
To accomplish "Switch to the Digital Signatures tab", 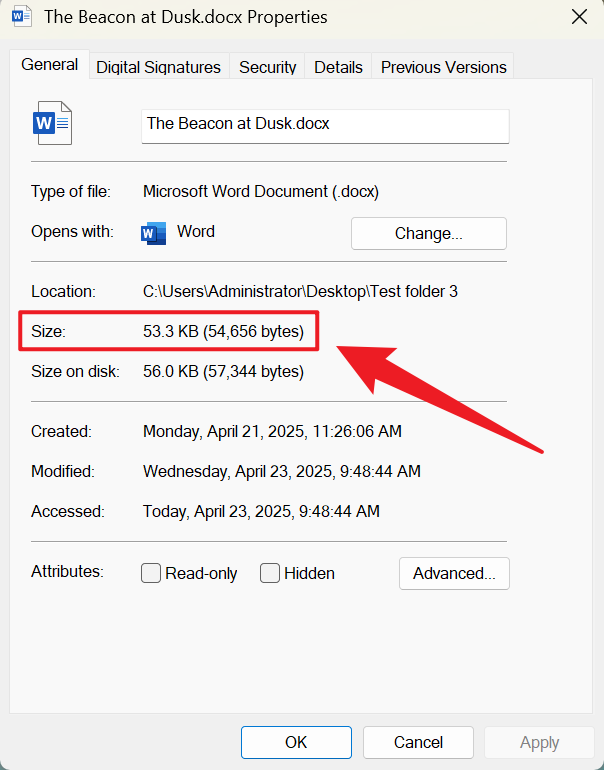I will click(158, 67).
